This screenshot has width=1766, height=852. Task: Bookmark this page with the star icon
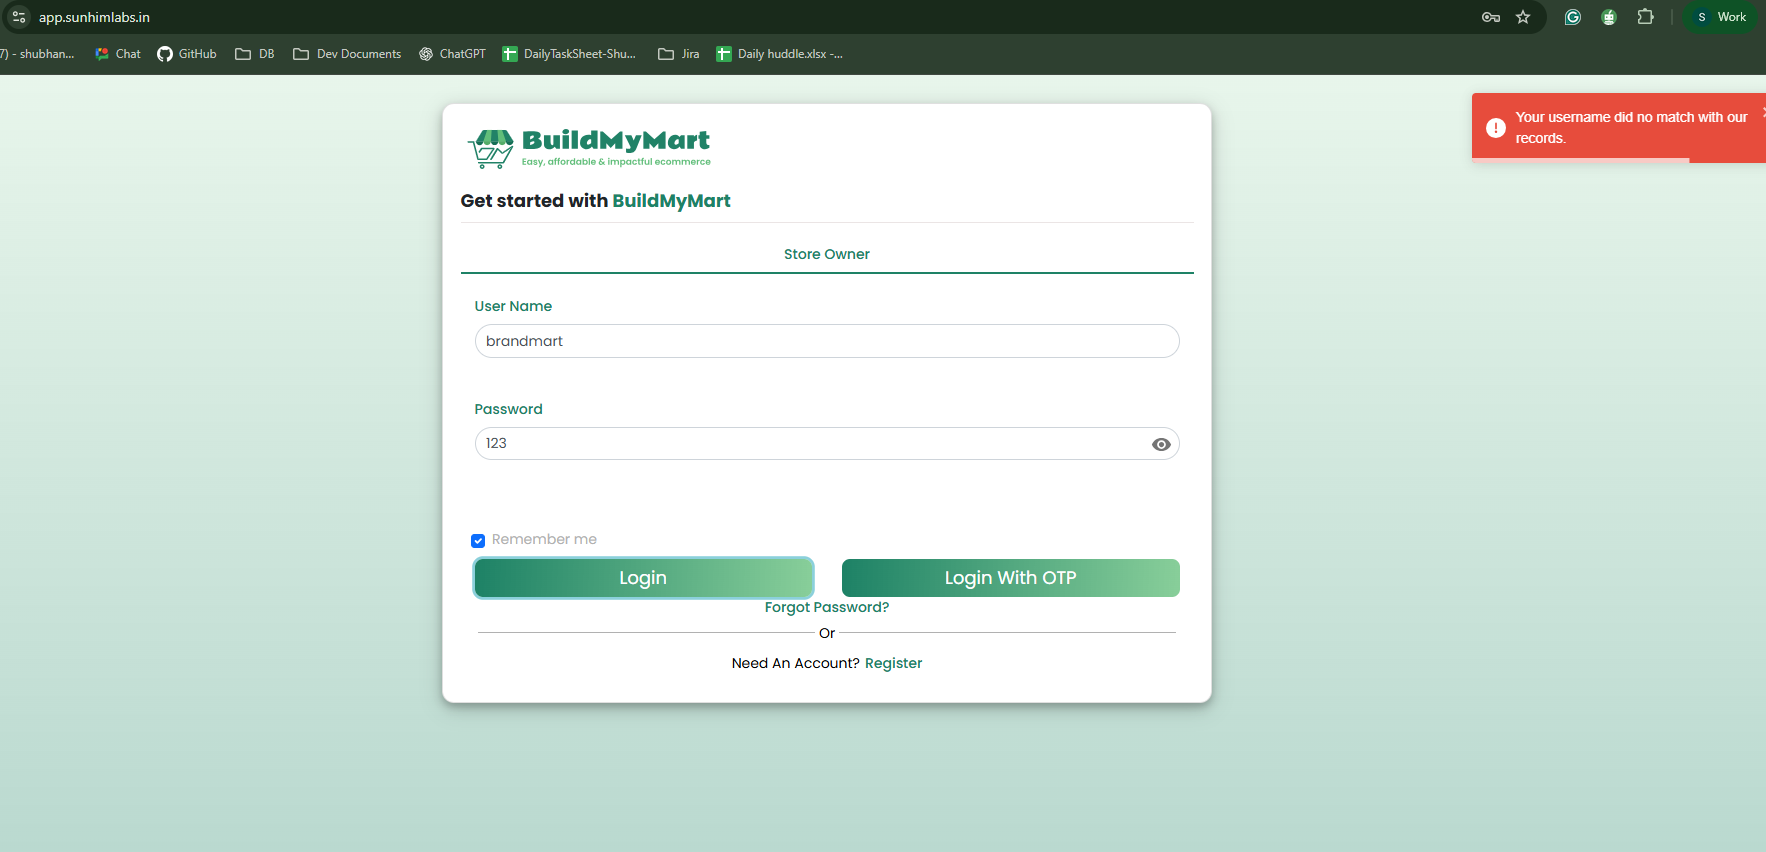1523,17
